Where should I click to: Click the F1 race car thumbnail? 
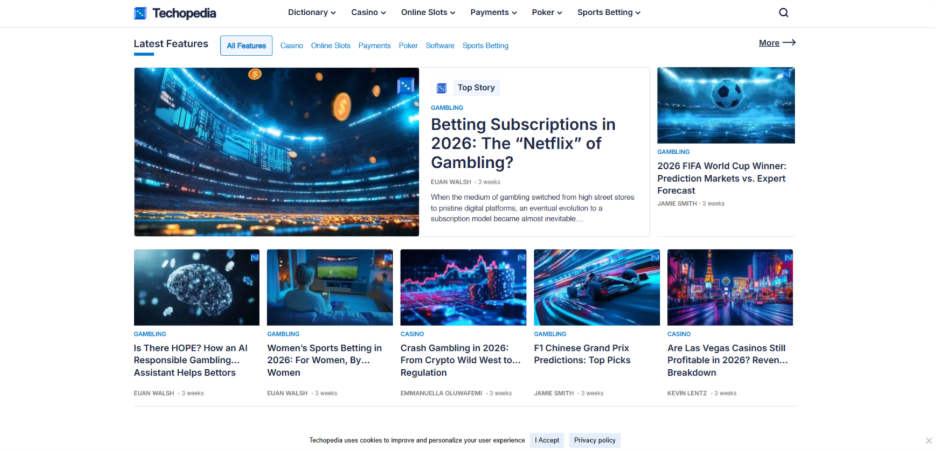click(x=596, y=287)
